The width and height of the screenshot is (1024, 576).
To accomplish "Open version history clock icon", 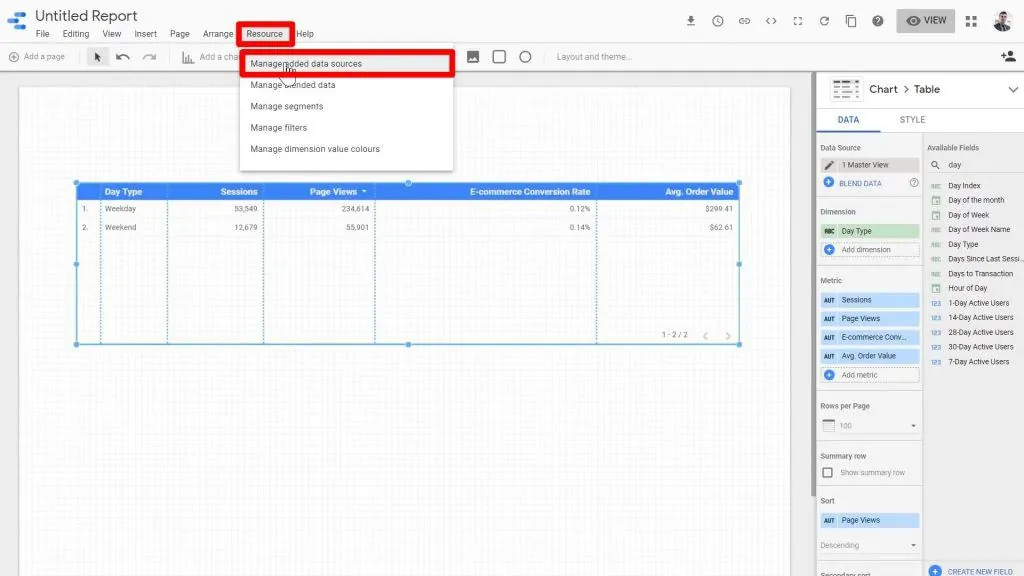I will pos(717,19).
